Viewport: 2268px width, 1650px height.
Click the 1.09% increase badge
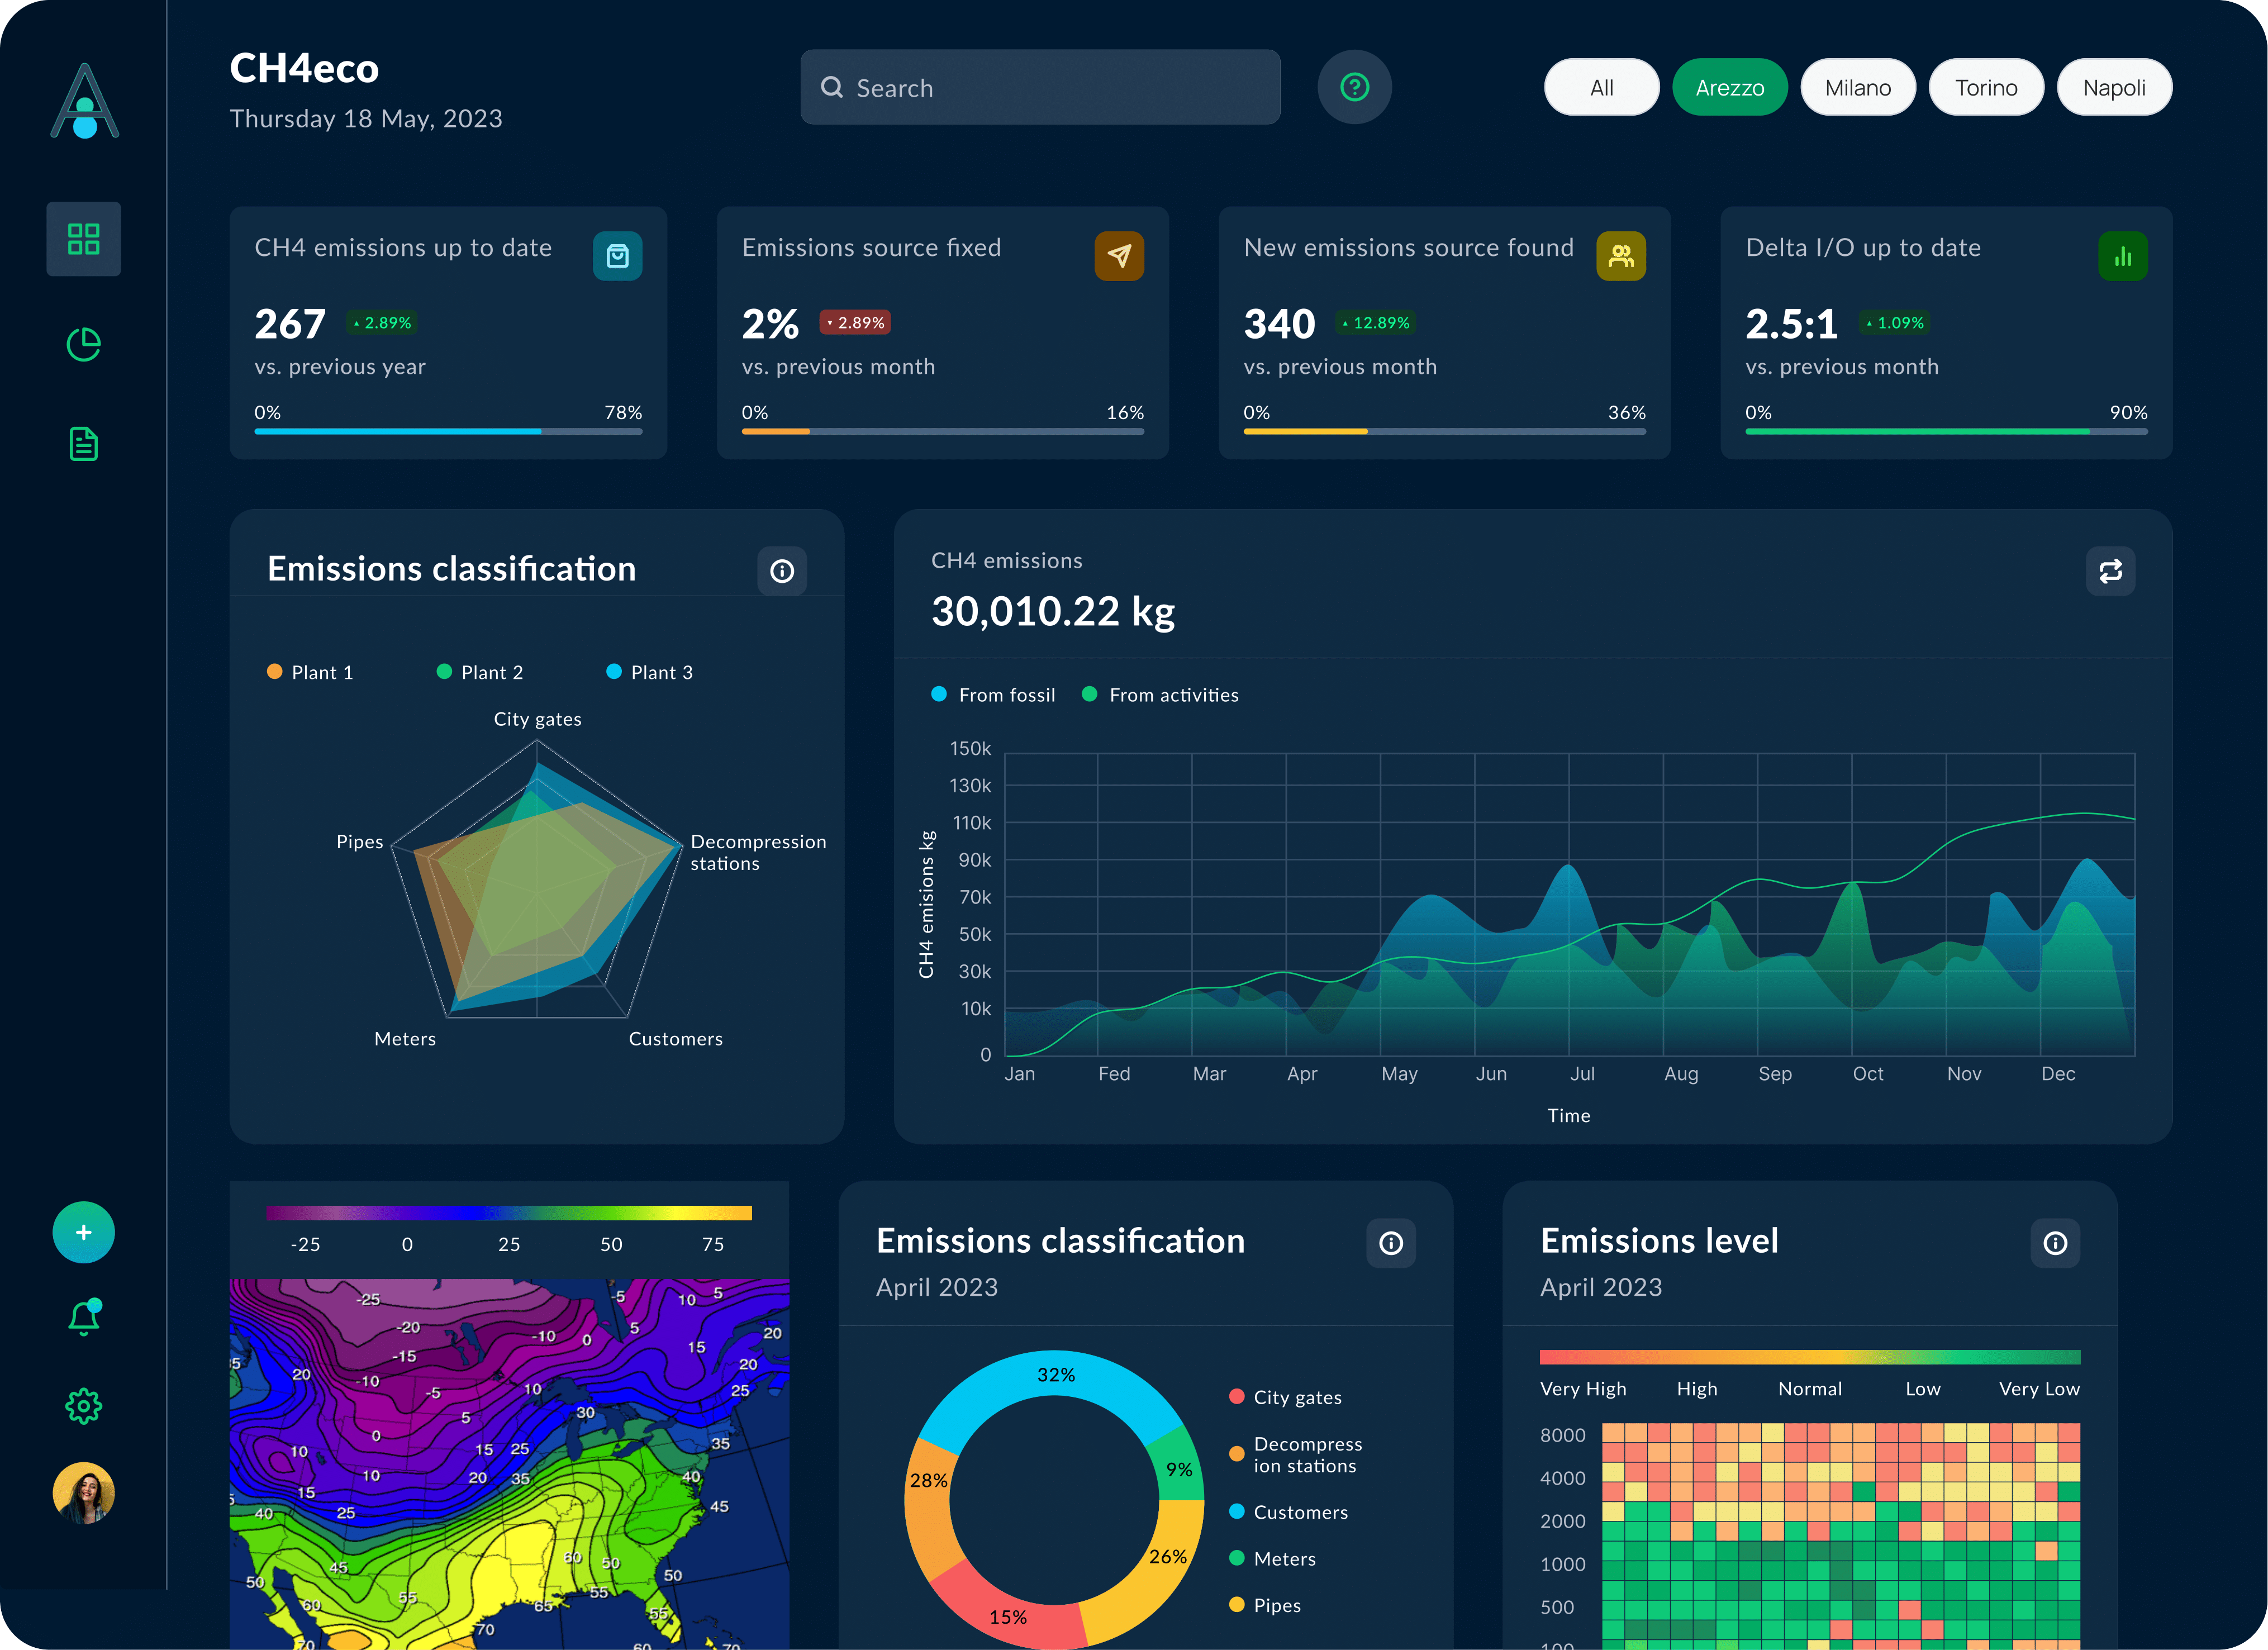(x=1895, y=322)
